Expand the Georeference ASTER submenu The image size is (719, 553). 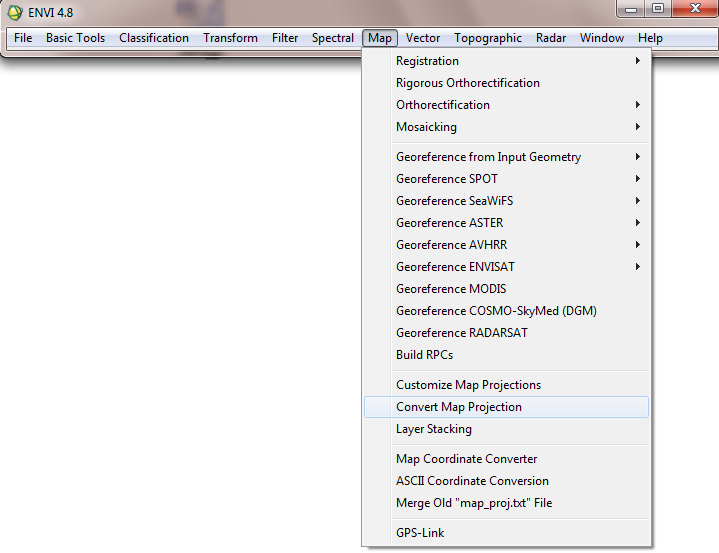[506, 223]
